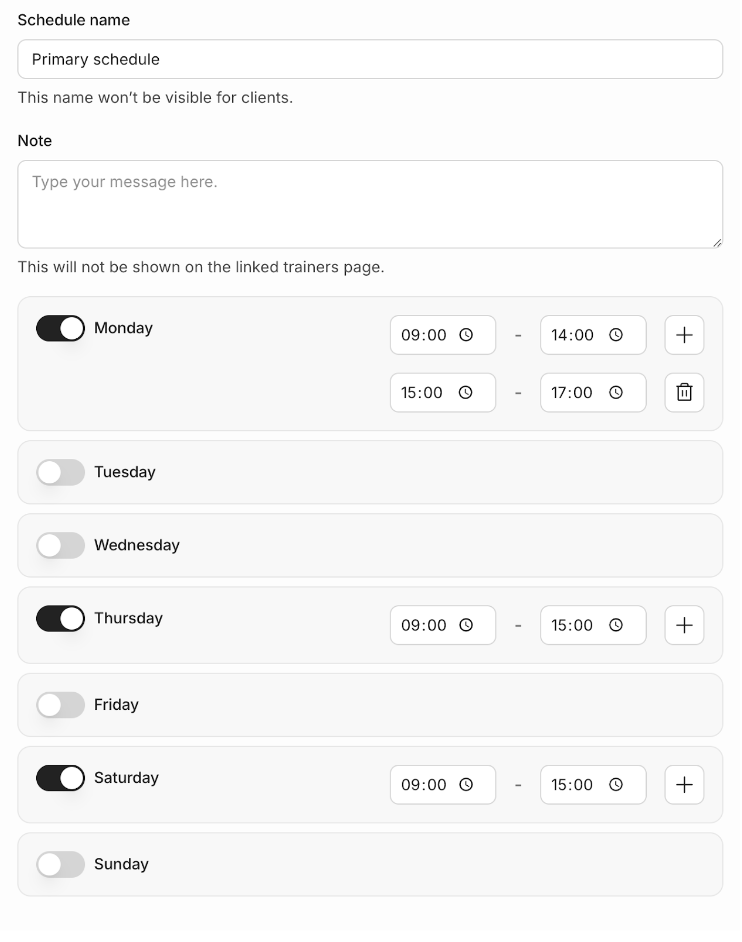
Task: Open clock picker for Thursday 15:00 end
Action: [616, 625]
